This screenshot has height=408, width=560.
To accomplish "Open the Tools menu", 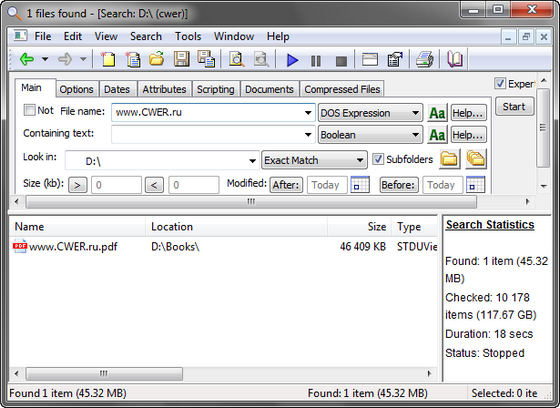I will (x=188, y=36).
